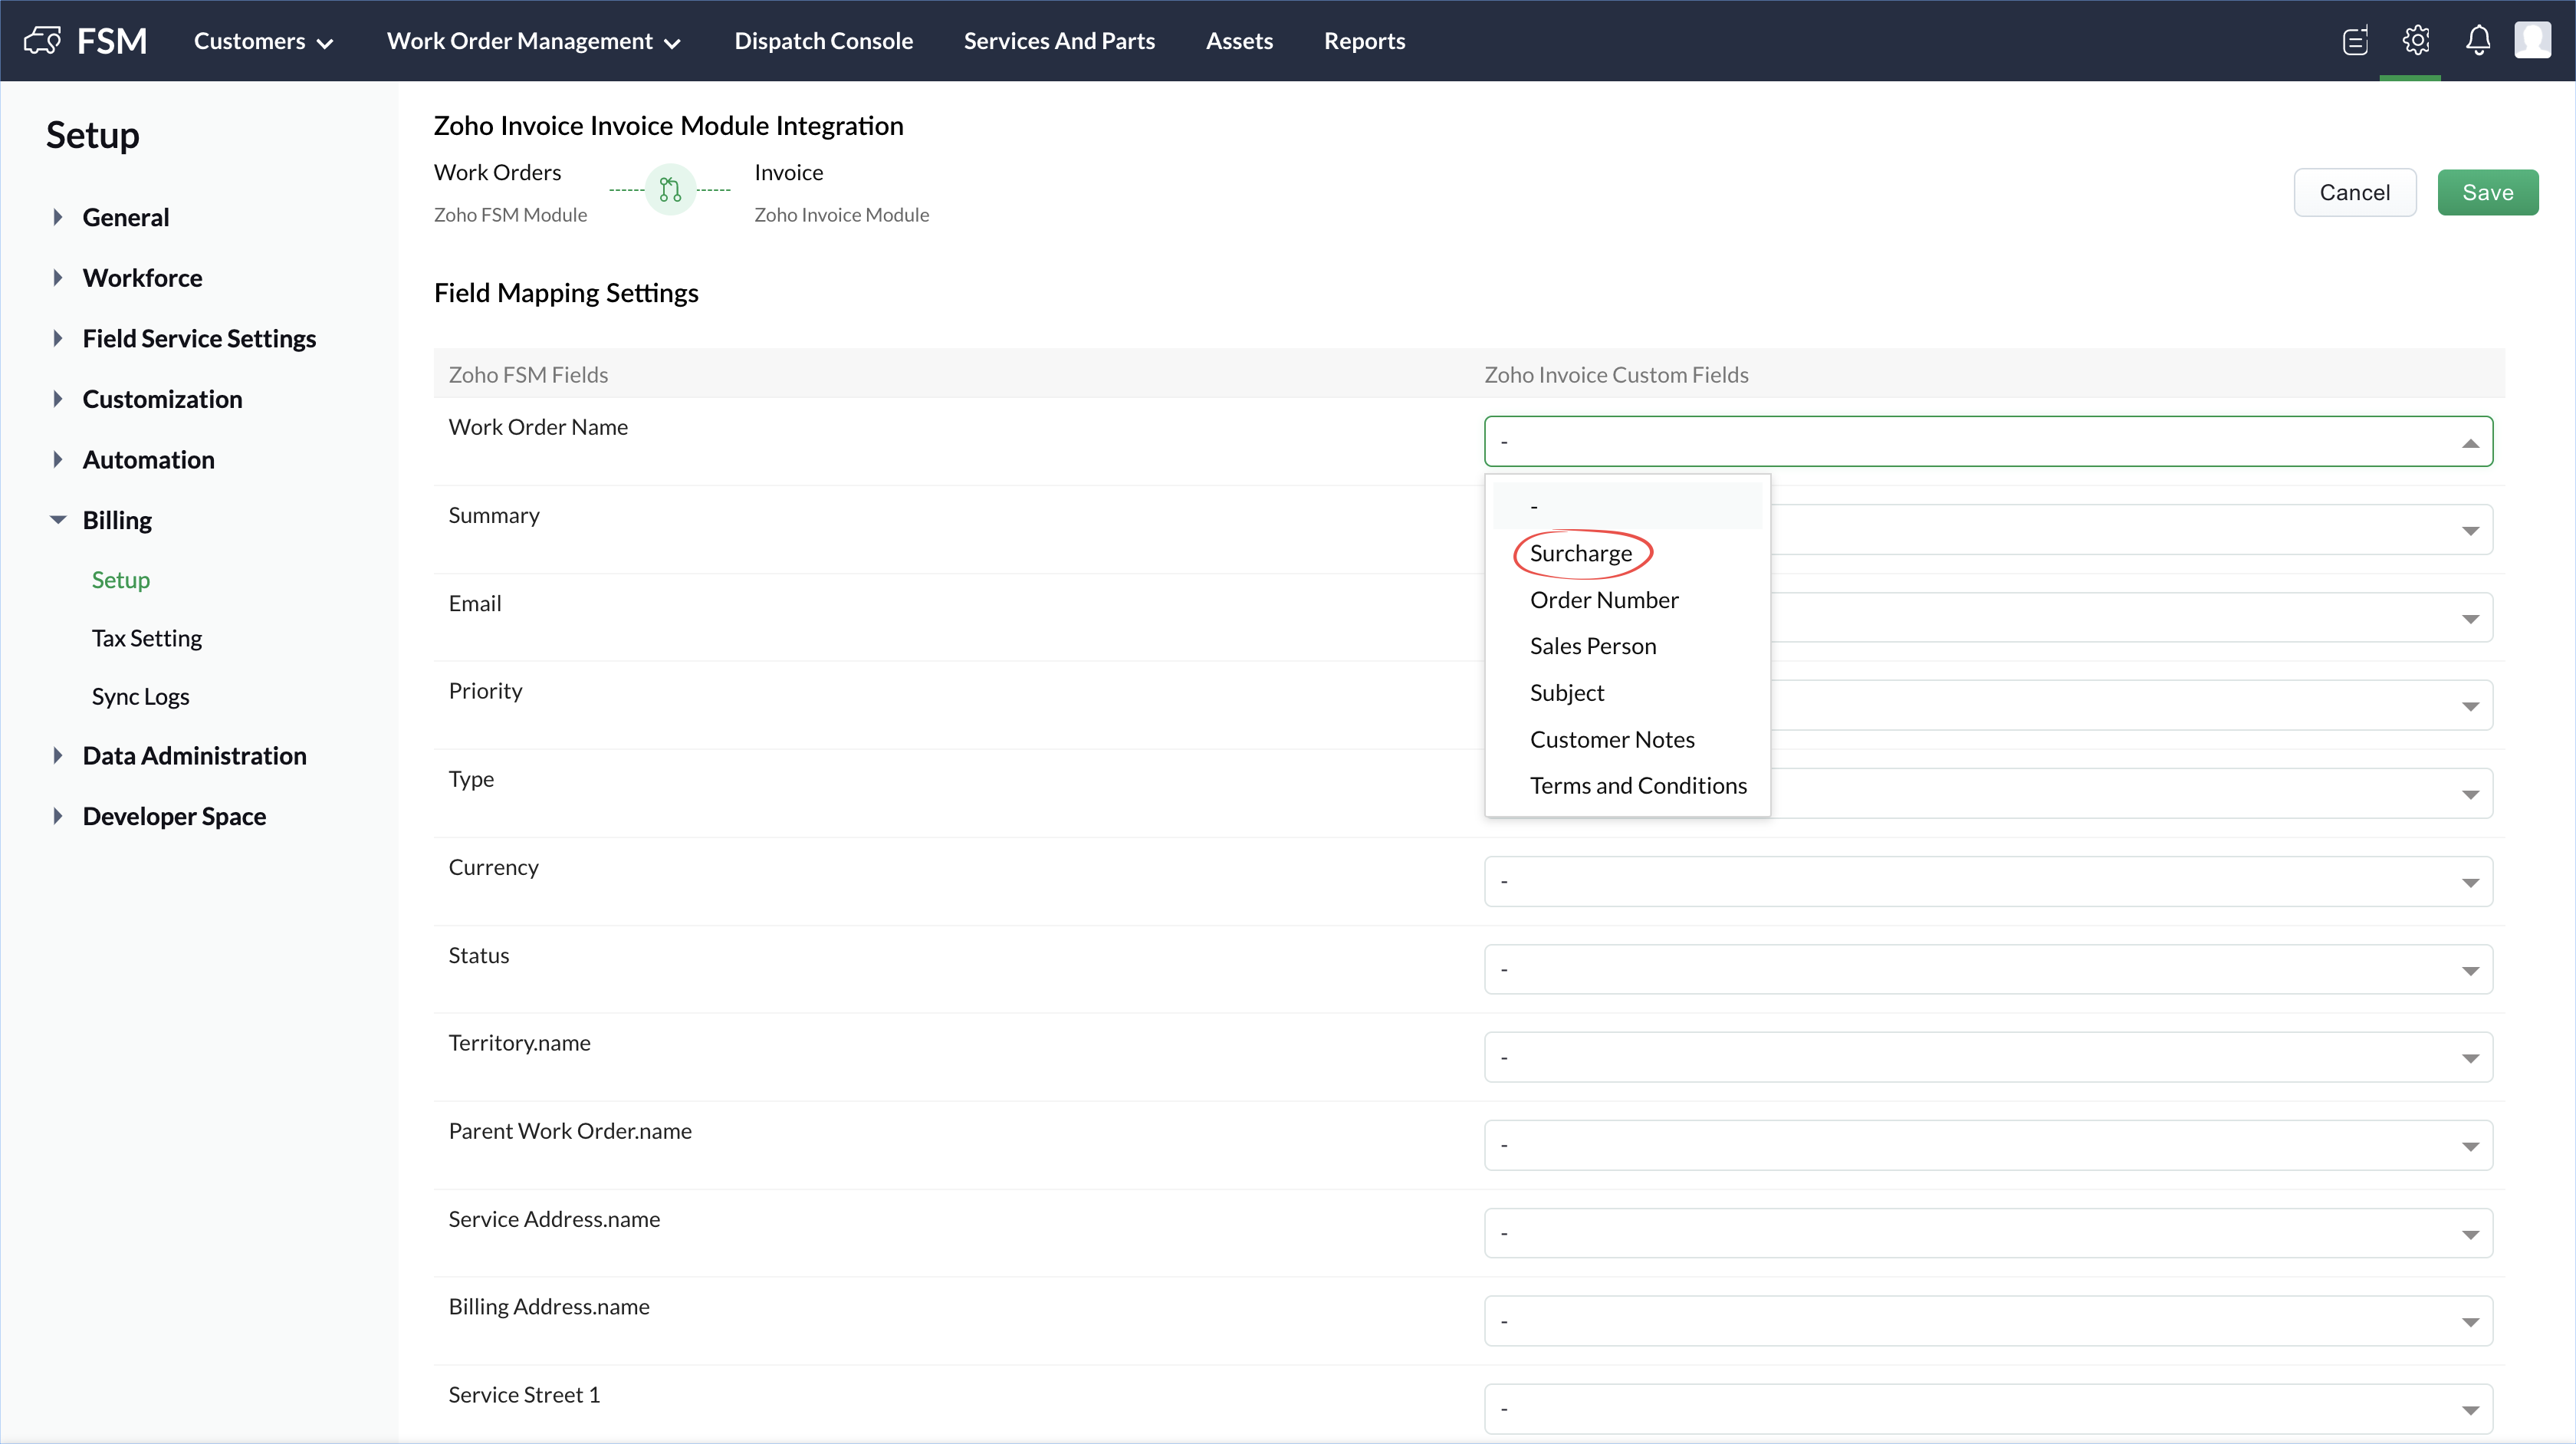Screen dimensions: 2576x1444
Task: Click the user profile avatar
Action: (x=2533, y=41)
